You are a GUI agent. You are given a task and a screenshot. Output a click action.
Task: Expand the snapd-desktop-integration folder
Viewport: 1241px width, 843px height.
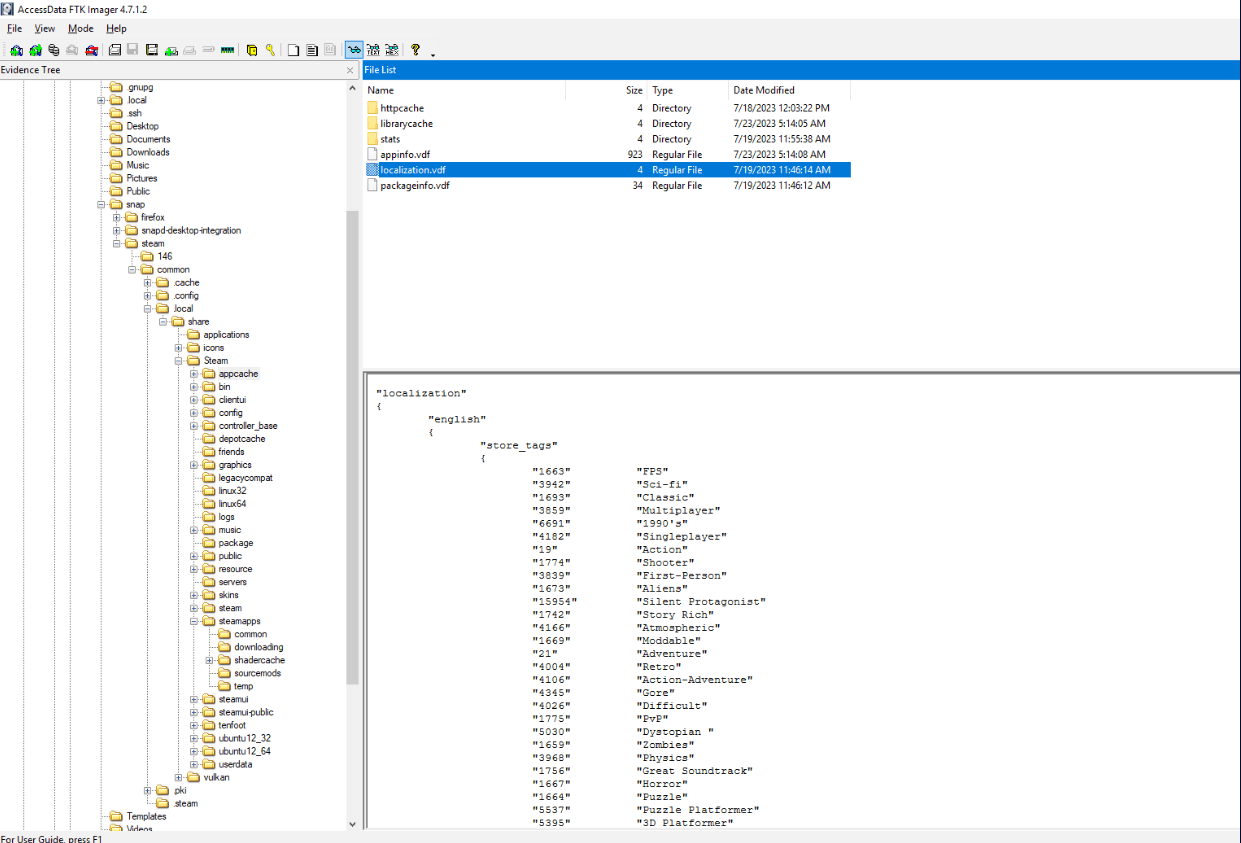(117, 230)
